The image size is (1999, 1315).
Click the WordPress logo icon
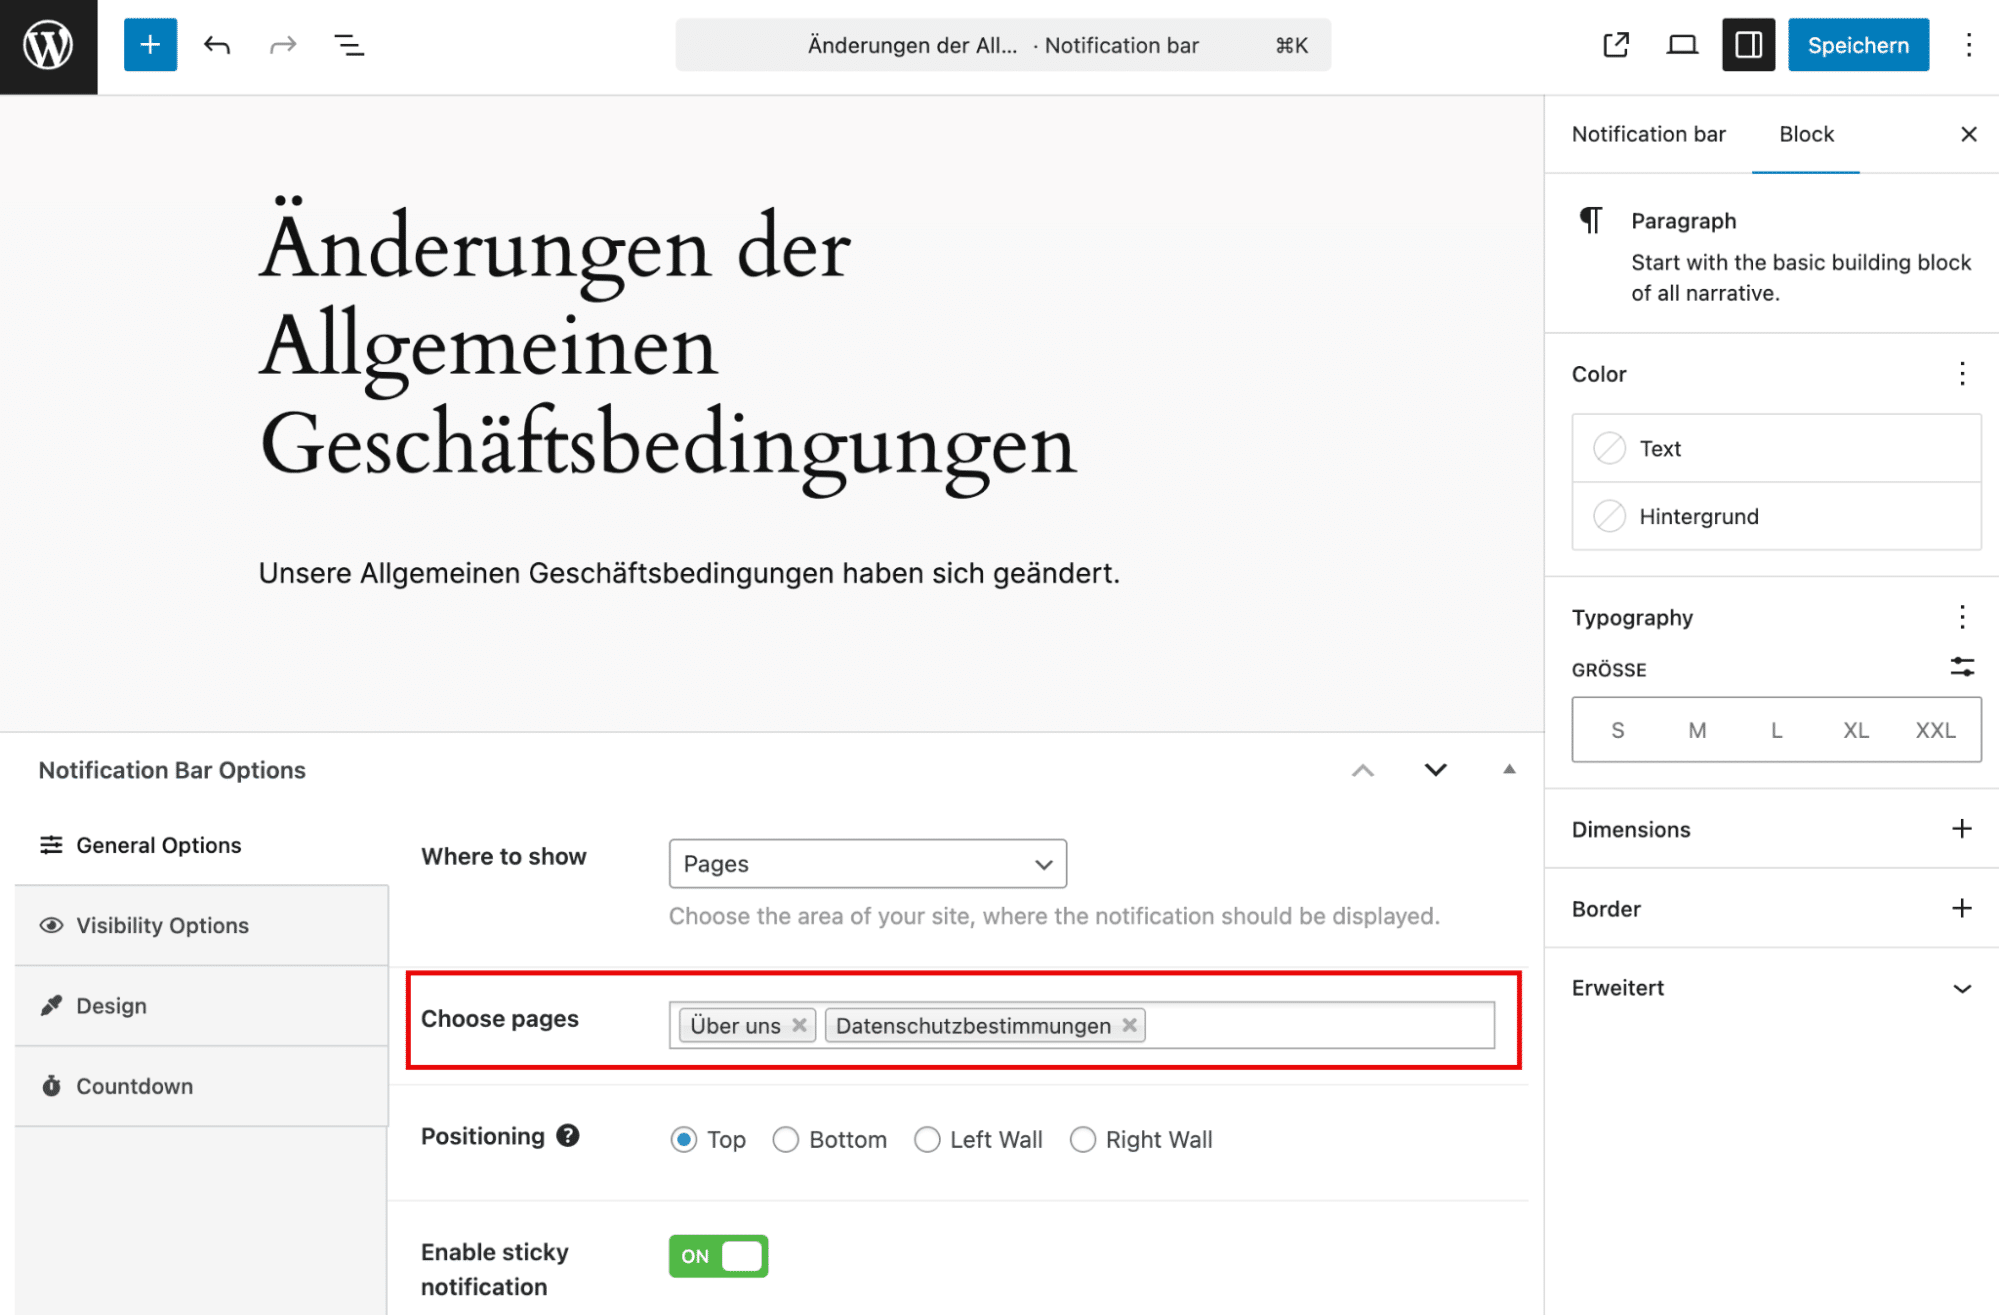(x=48, y=46)
